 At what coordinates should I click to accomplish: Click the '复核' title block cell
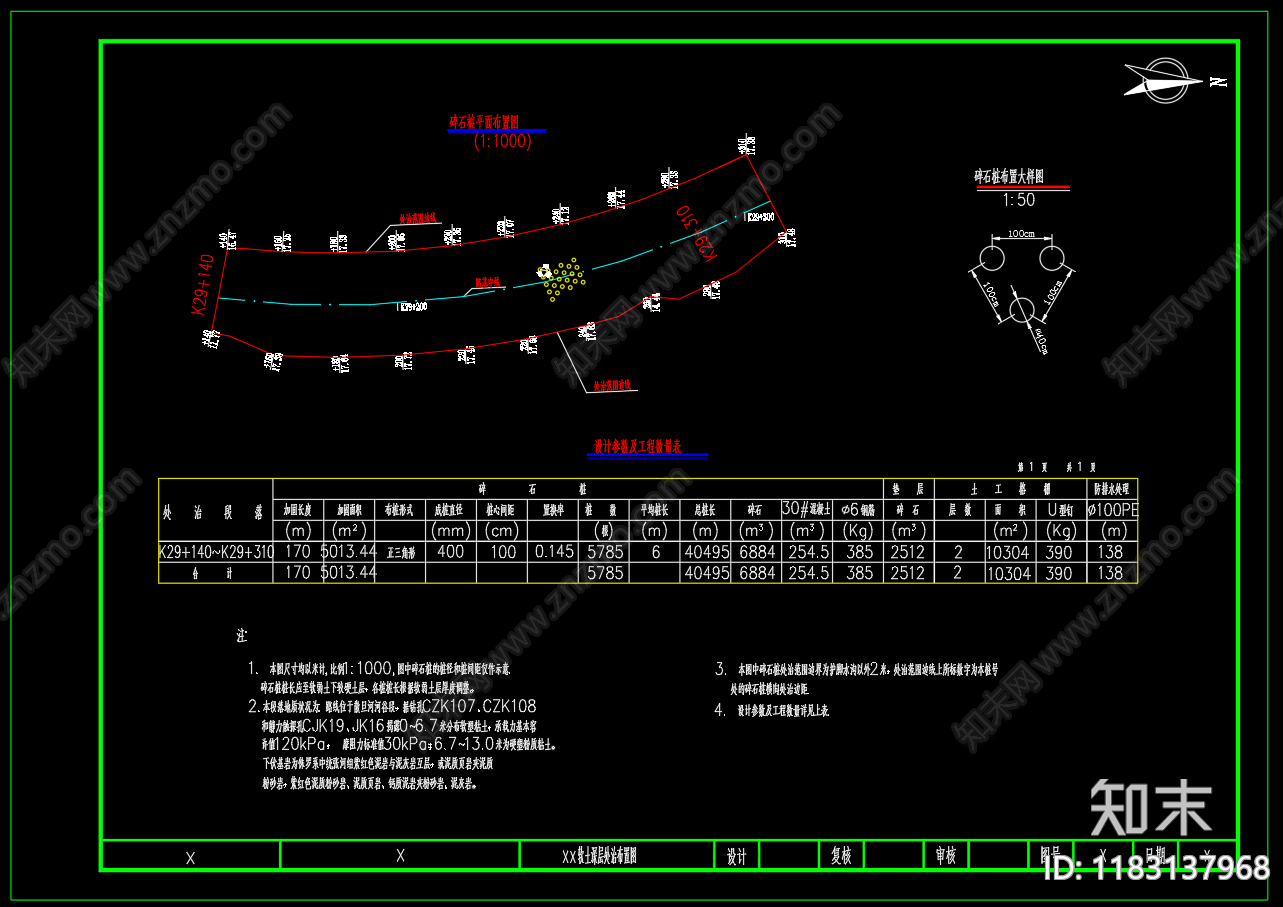tap(841, 856)
